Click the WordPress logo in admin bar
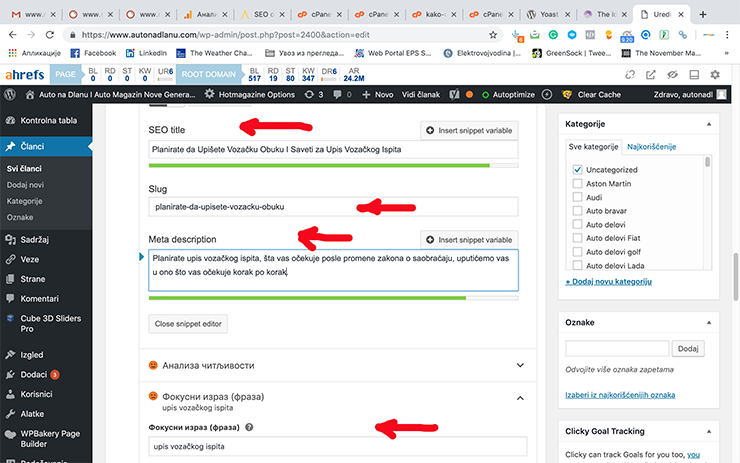The height and width of the screenshot is (463, 740). pos(10,93)
